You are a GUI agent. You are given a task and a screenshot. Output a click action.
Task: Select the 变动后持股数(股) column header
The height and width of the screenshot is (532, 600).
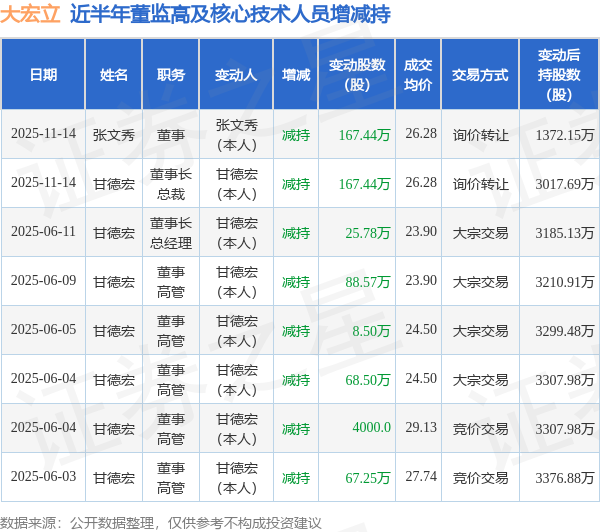pos(559,75)
